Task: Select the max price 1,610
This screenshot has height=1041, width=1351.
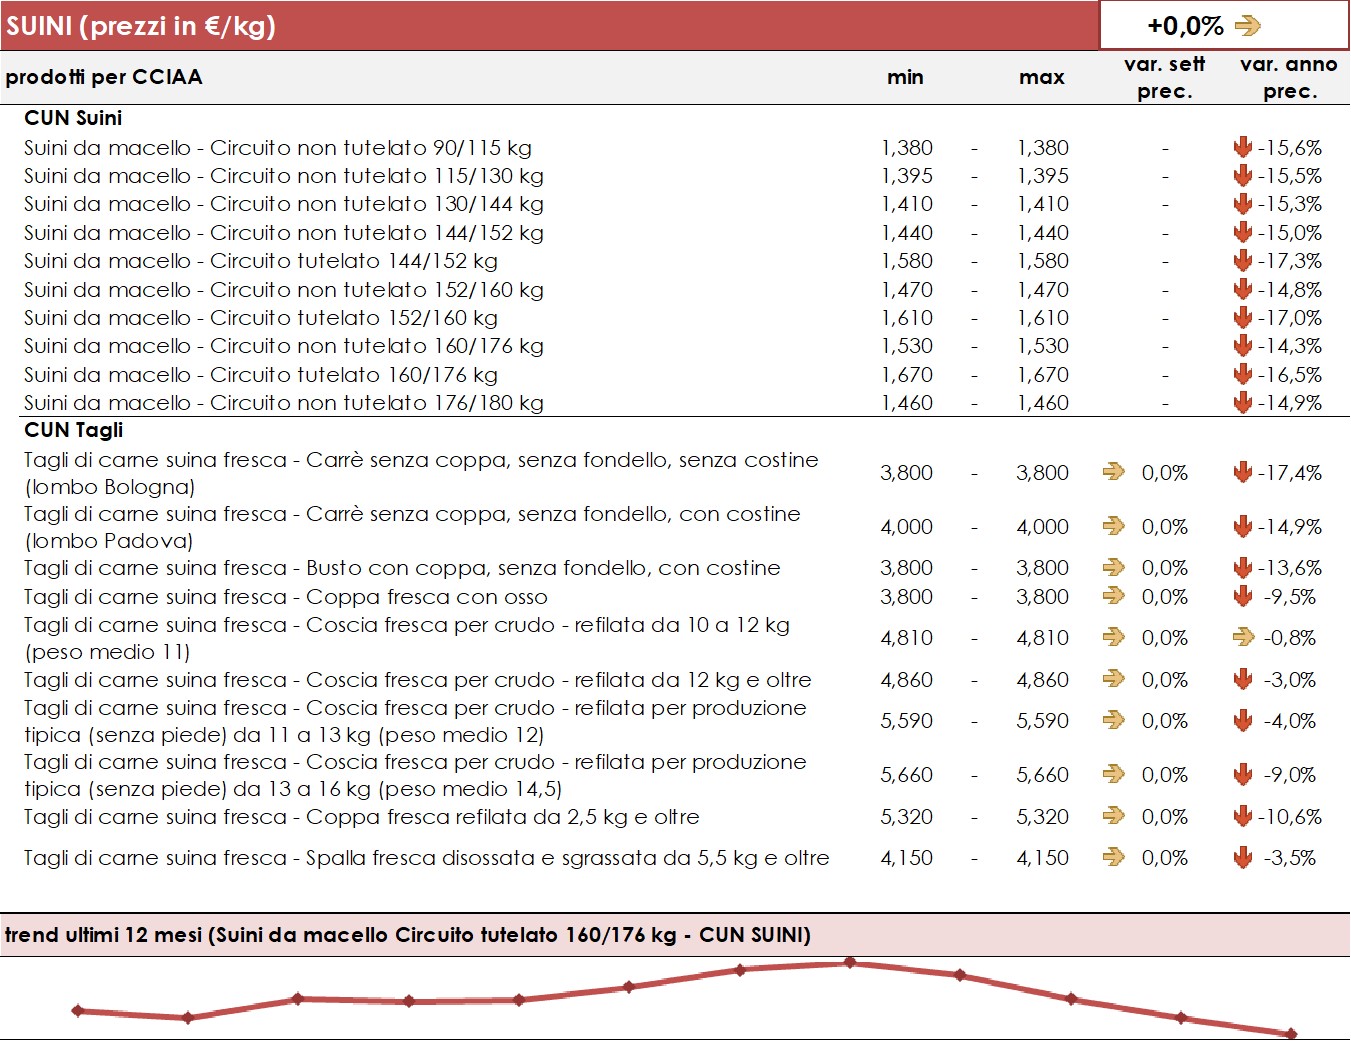Action: (1043, 318)
